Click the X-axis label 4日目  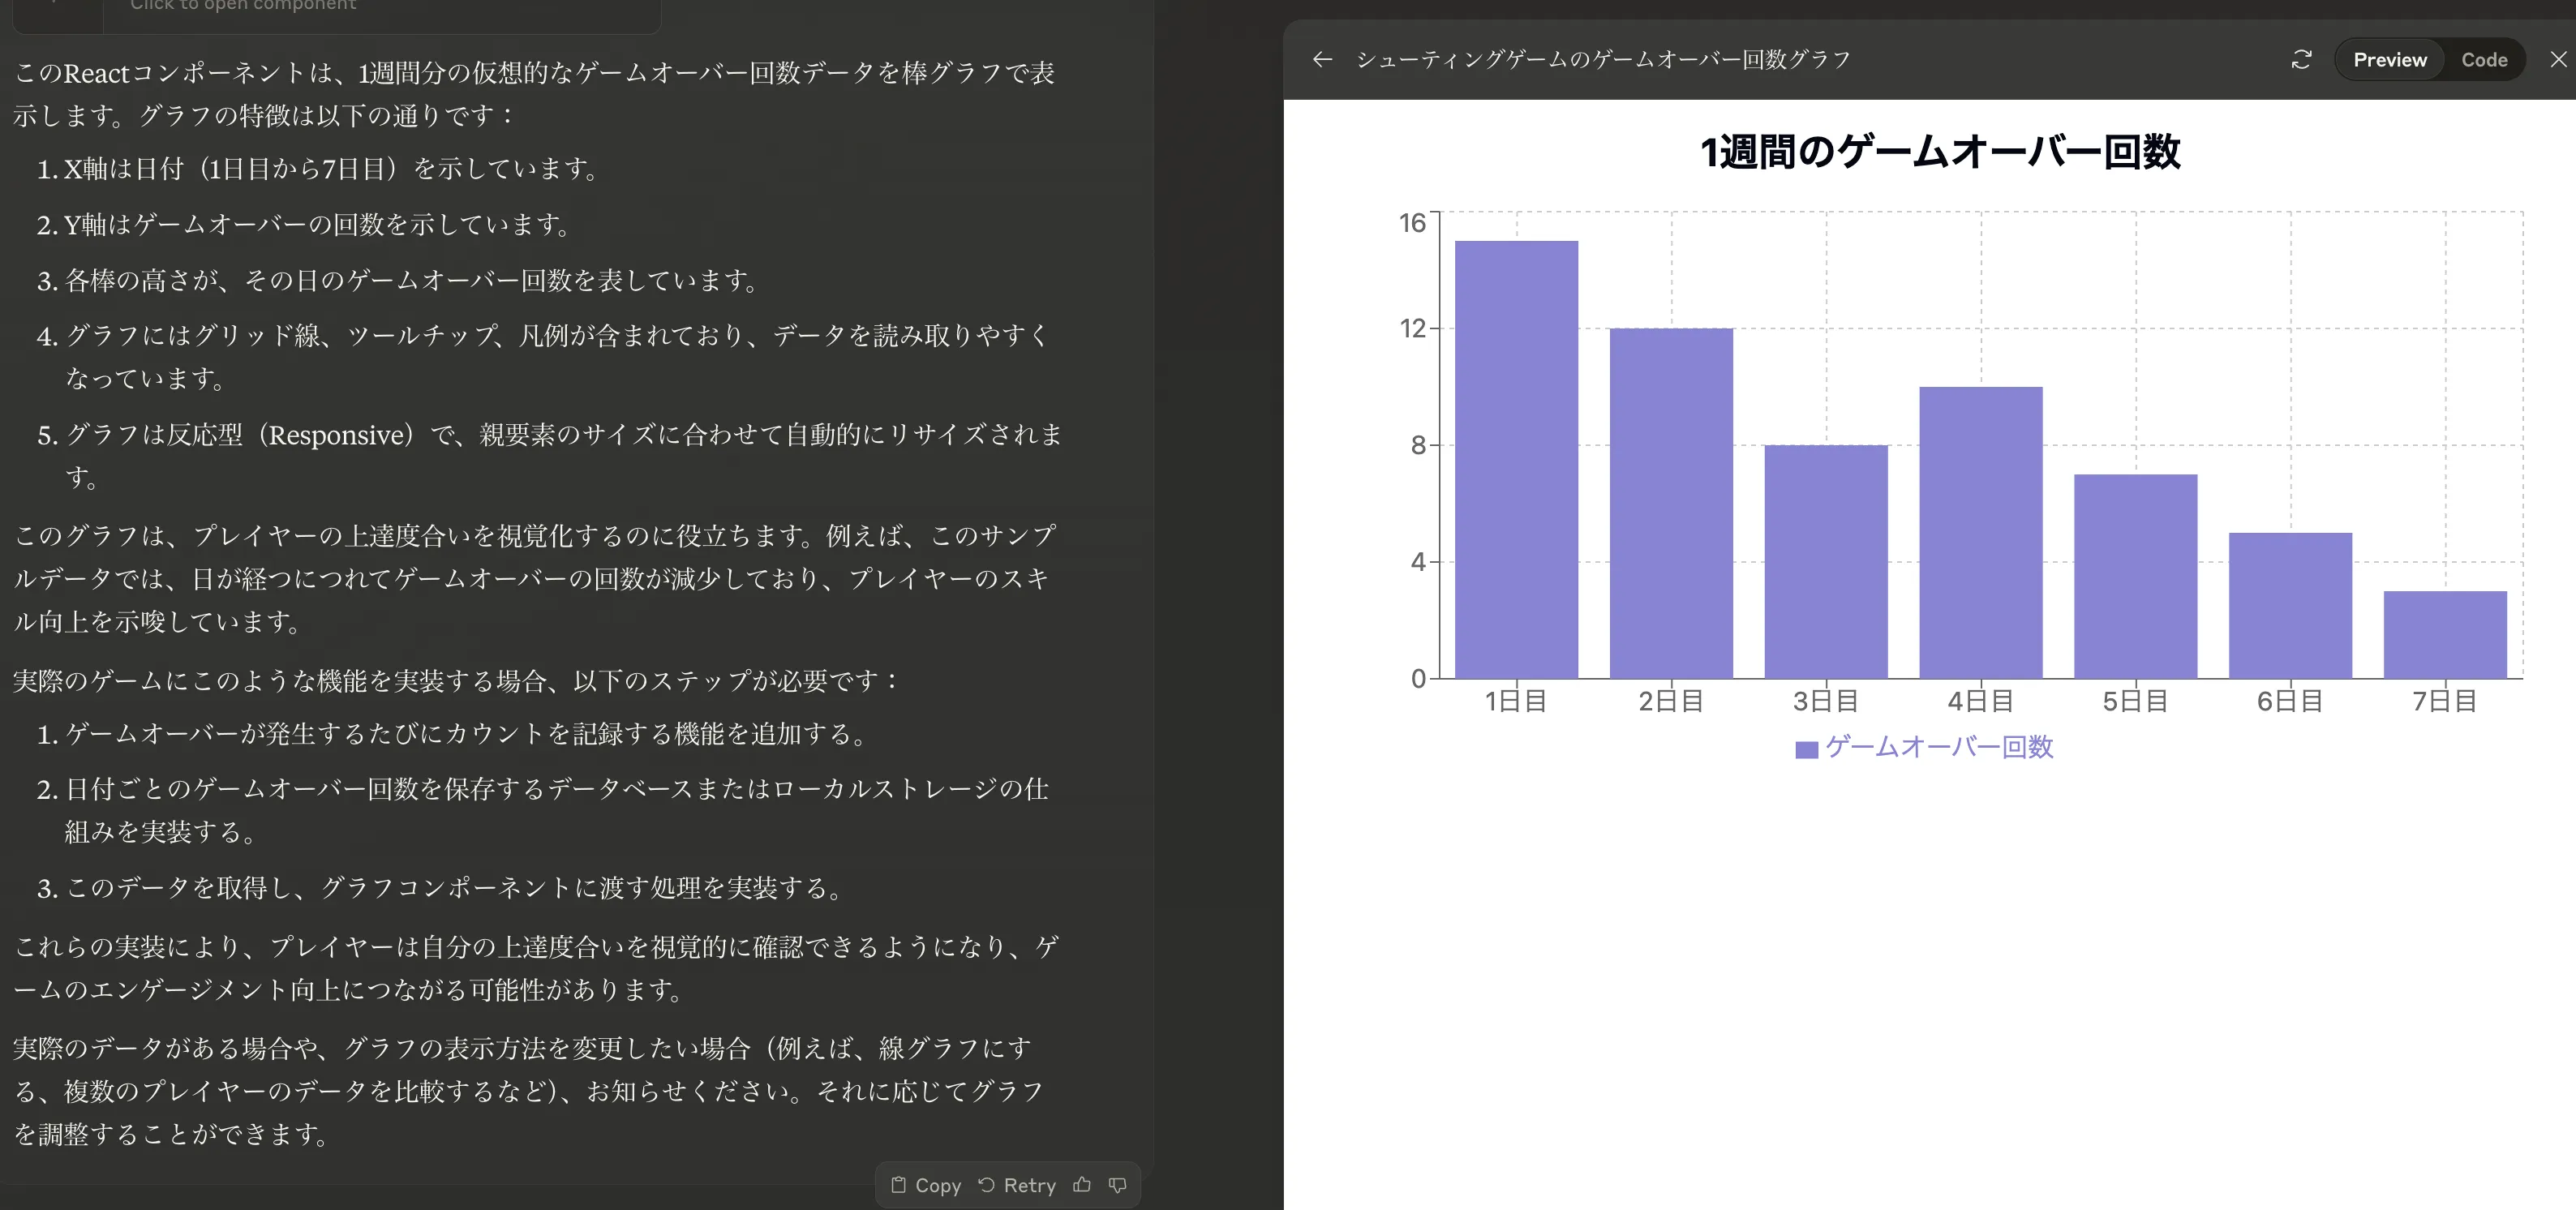pyautogui.click(x=1981, y=701)
